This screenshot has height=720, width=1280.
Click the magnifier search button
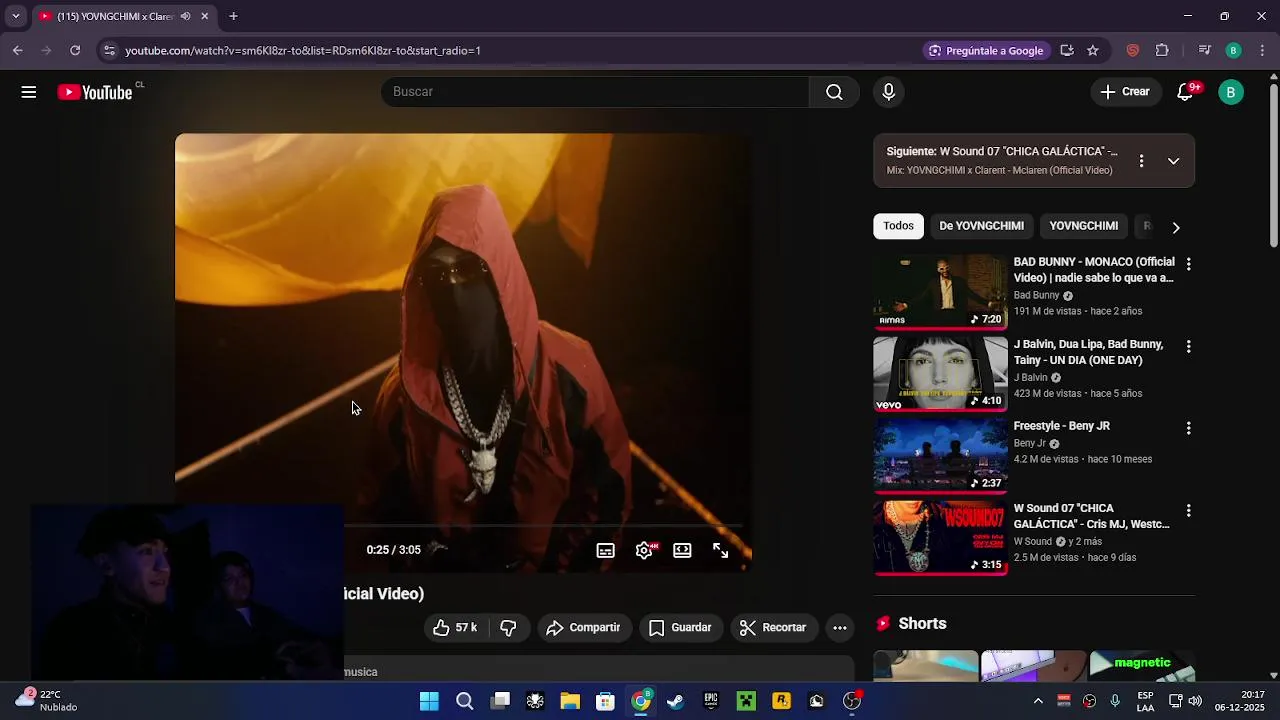834,92
